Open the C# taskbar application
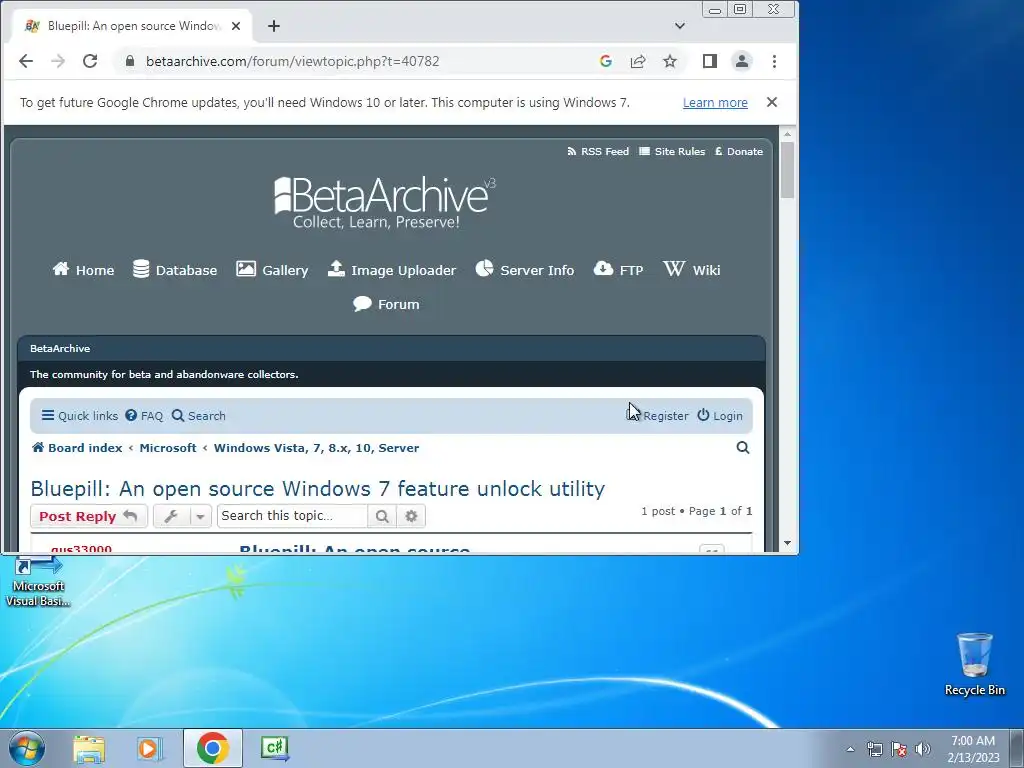Image resolution: width=1024 pixels, height=768 pixels. click(x=274, y=748)
